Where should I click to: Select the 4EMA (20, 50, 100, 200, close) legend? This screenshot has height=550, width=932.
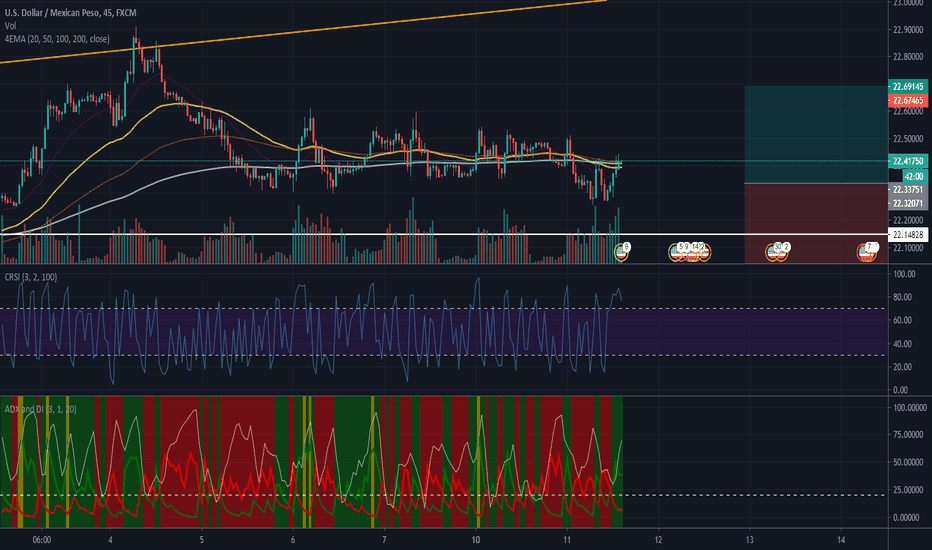(57, 39)
